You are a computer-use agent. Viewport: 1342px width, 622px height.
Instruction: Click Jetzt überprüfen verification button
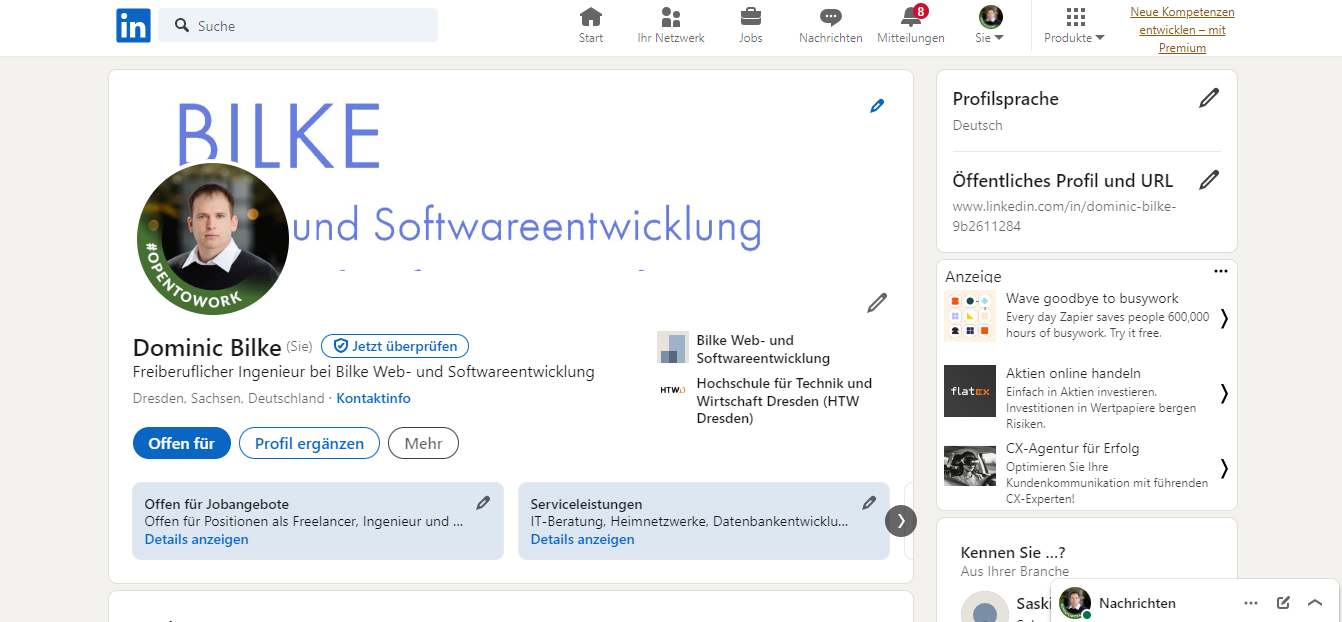pyautogui.click(x=395, y=346)
